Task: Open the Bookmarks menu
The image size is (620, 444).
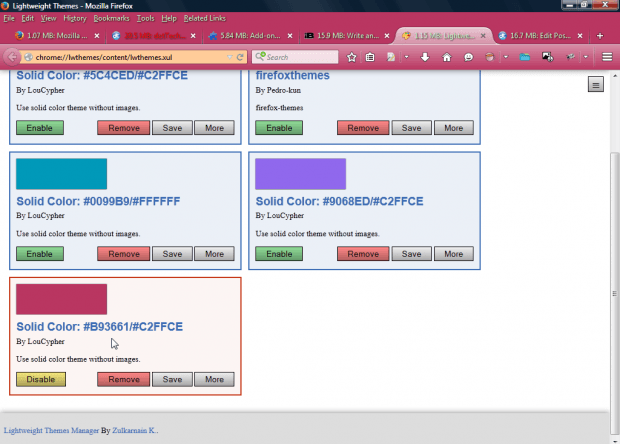Action: coord(111,18)
